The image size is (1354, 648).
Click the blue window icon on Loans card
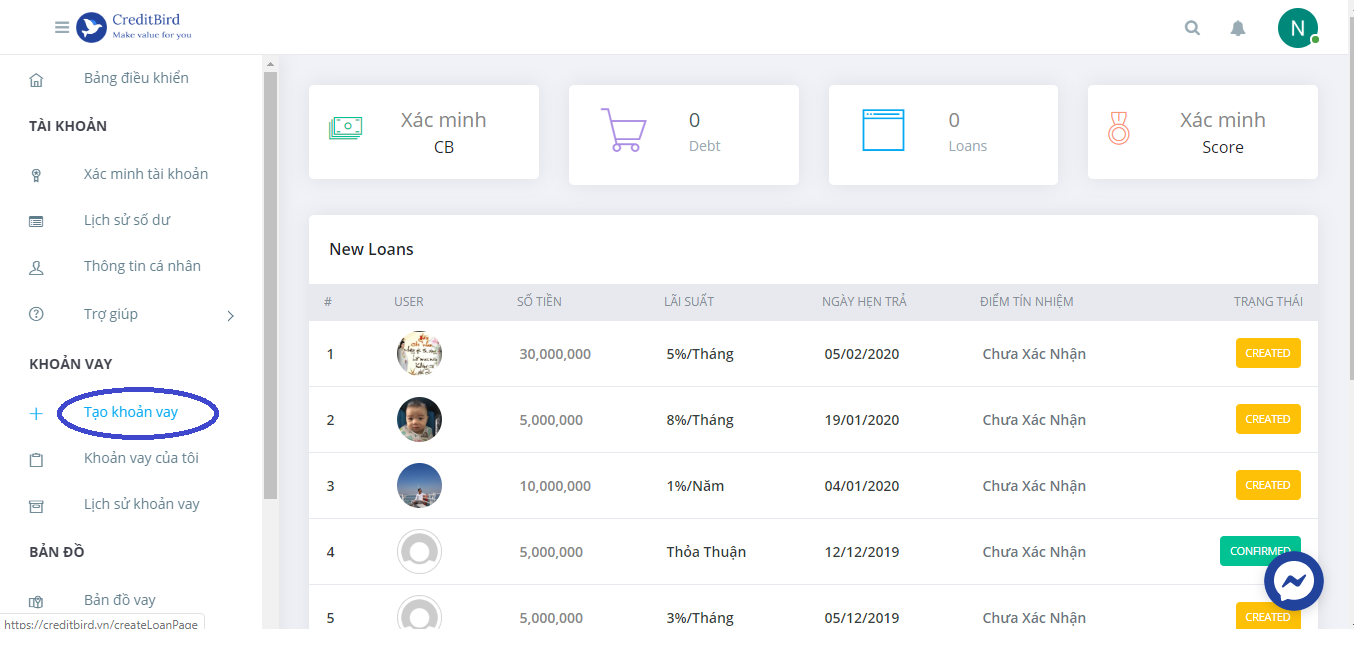pyautogui.click(x=883, y=129)
